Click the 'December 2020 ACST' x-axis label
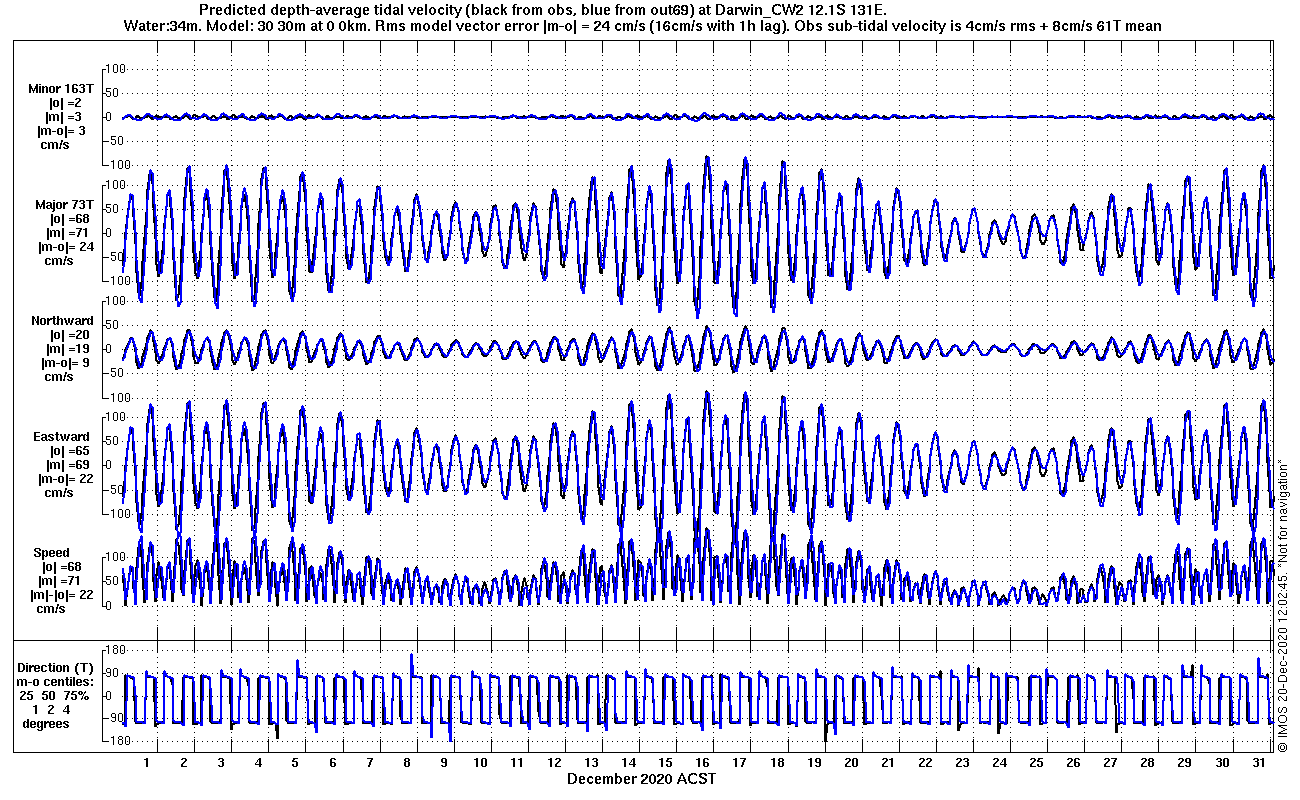 point(641,779)
